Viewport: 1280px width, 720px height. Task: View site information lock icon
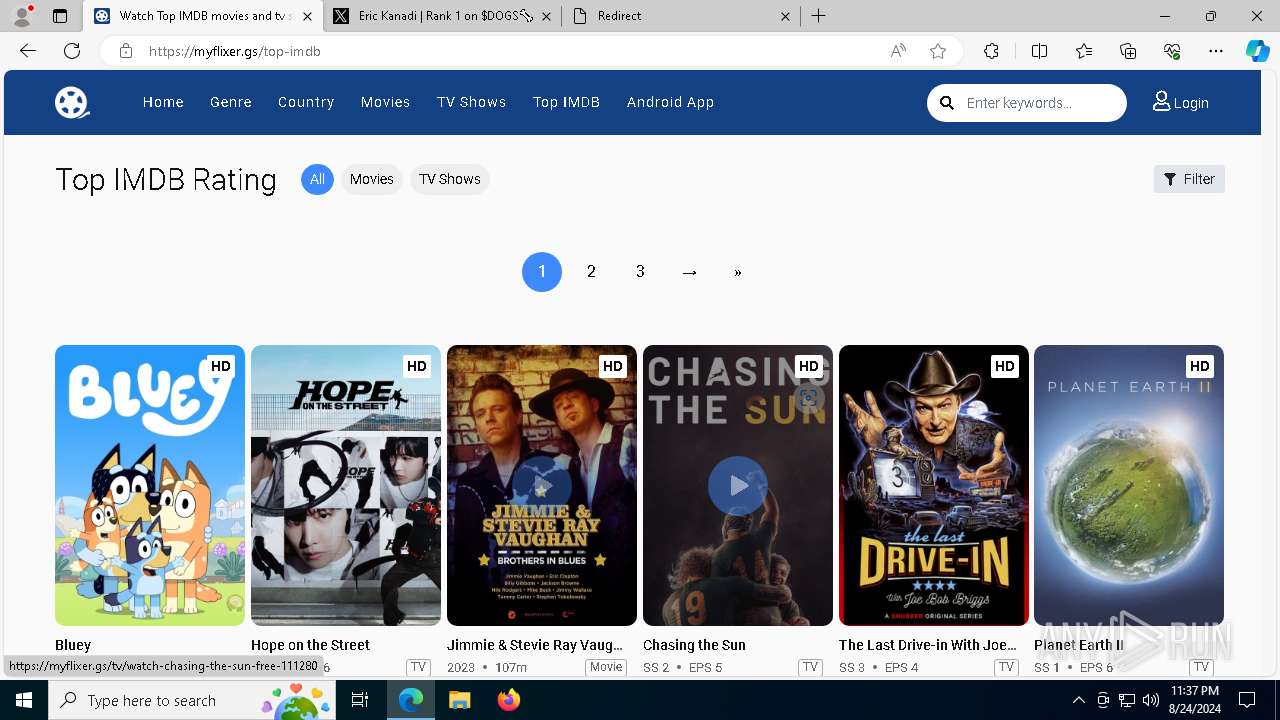click(126, 51)
